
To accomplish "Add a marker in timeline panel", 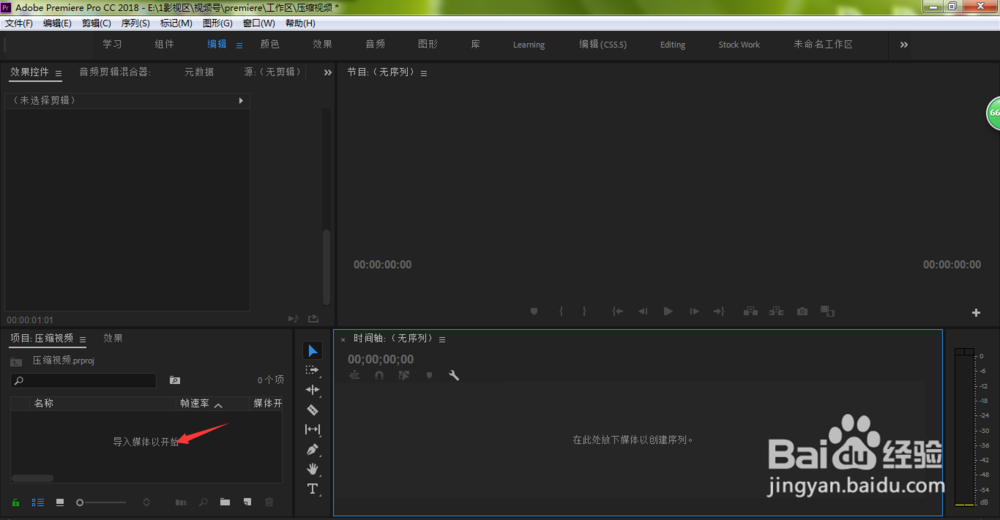I will click(x=429, y=376).
